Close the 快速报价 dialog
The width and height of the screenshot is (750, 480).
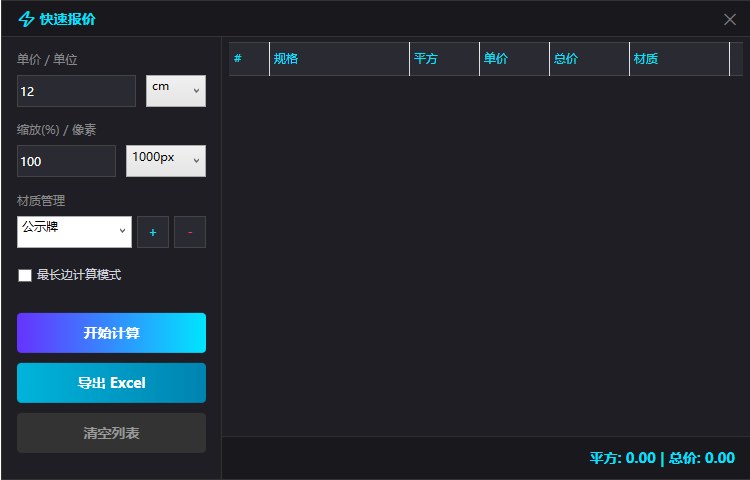(x=729, y=19)
